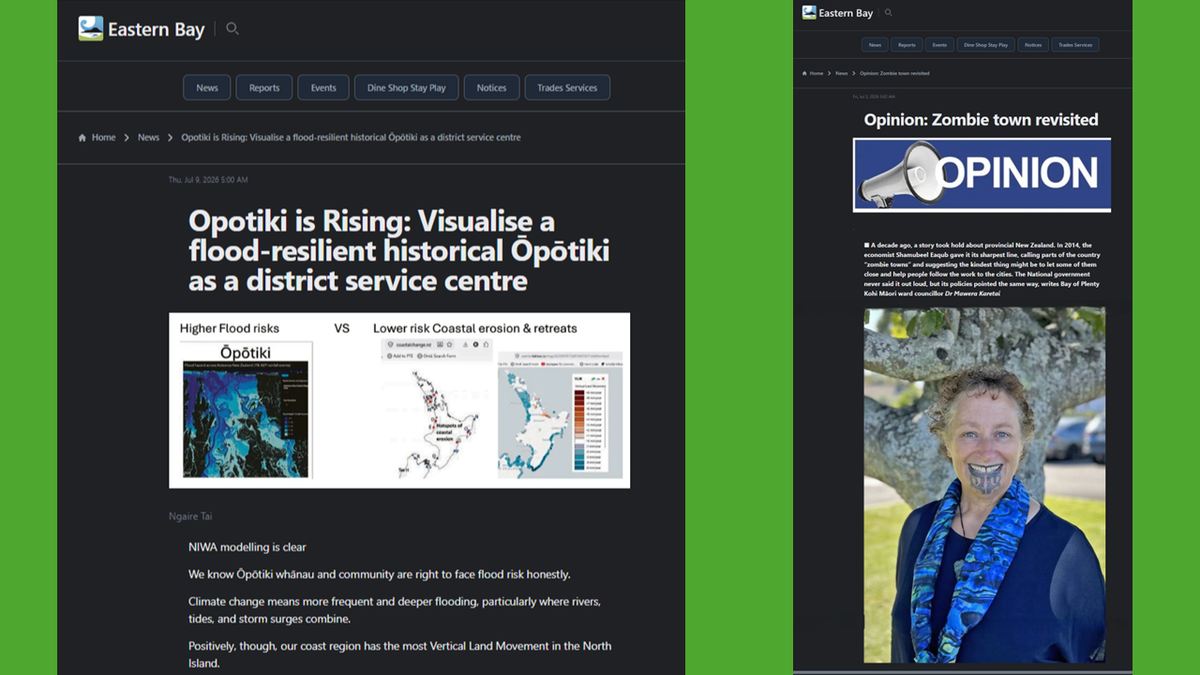Click home icon in right page breadcrumb
The image size is (1200, 675).
point(805,73)
